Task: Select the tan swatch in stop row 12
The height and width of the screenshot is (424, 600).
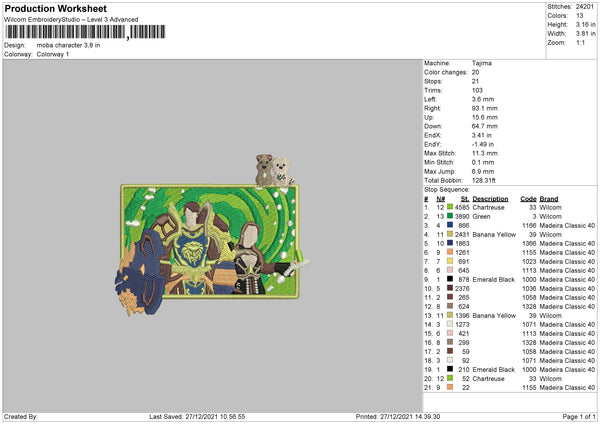Action: pyautogui.click(x=450, y=307)
